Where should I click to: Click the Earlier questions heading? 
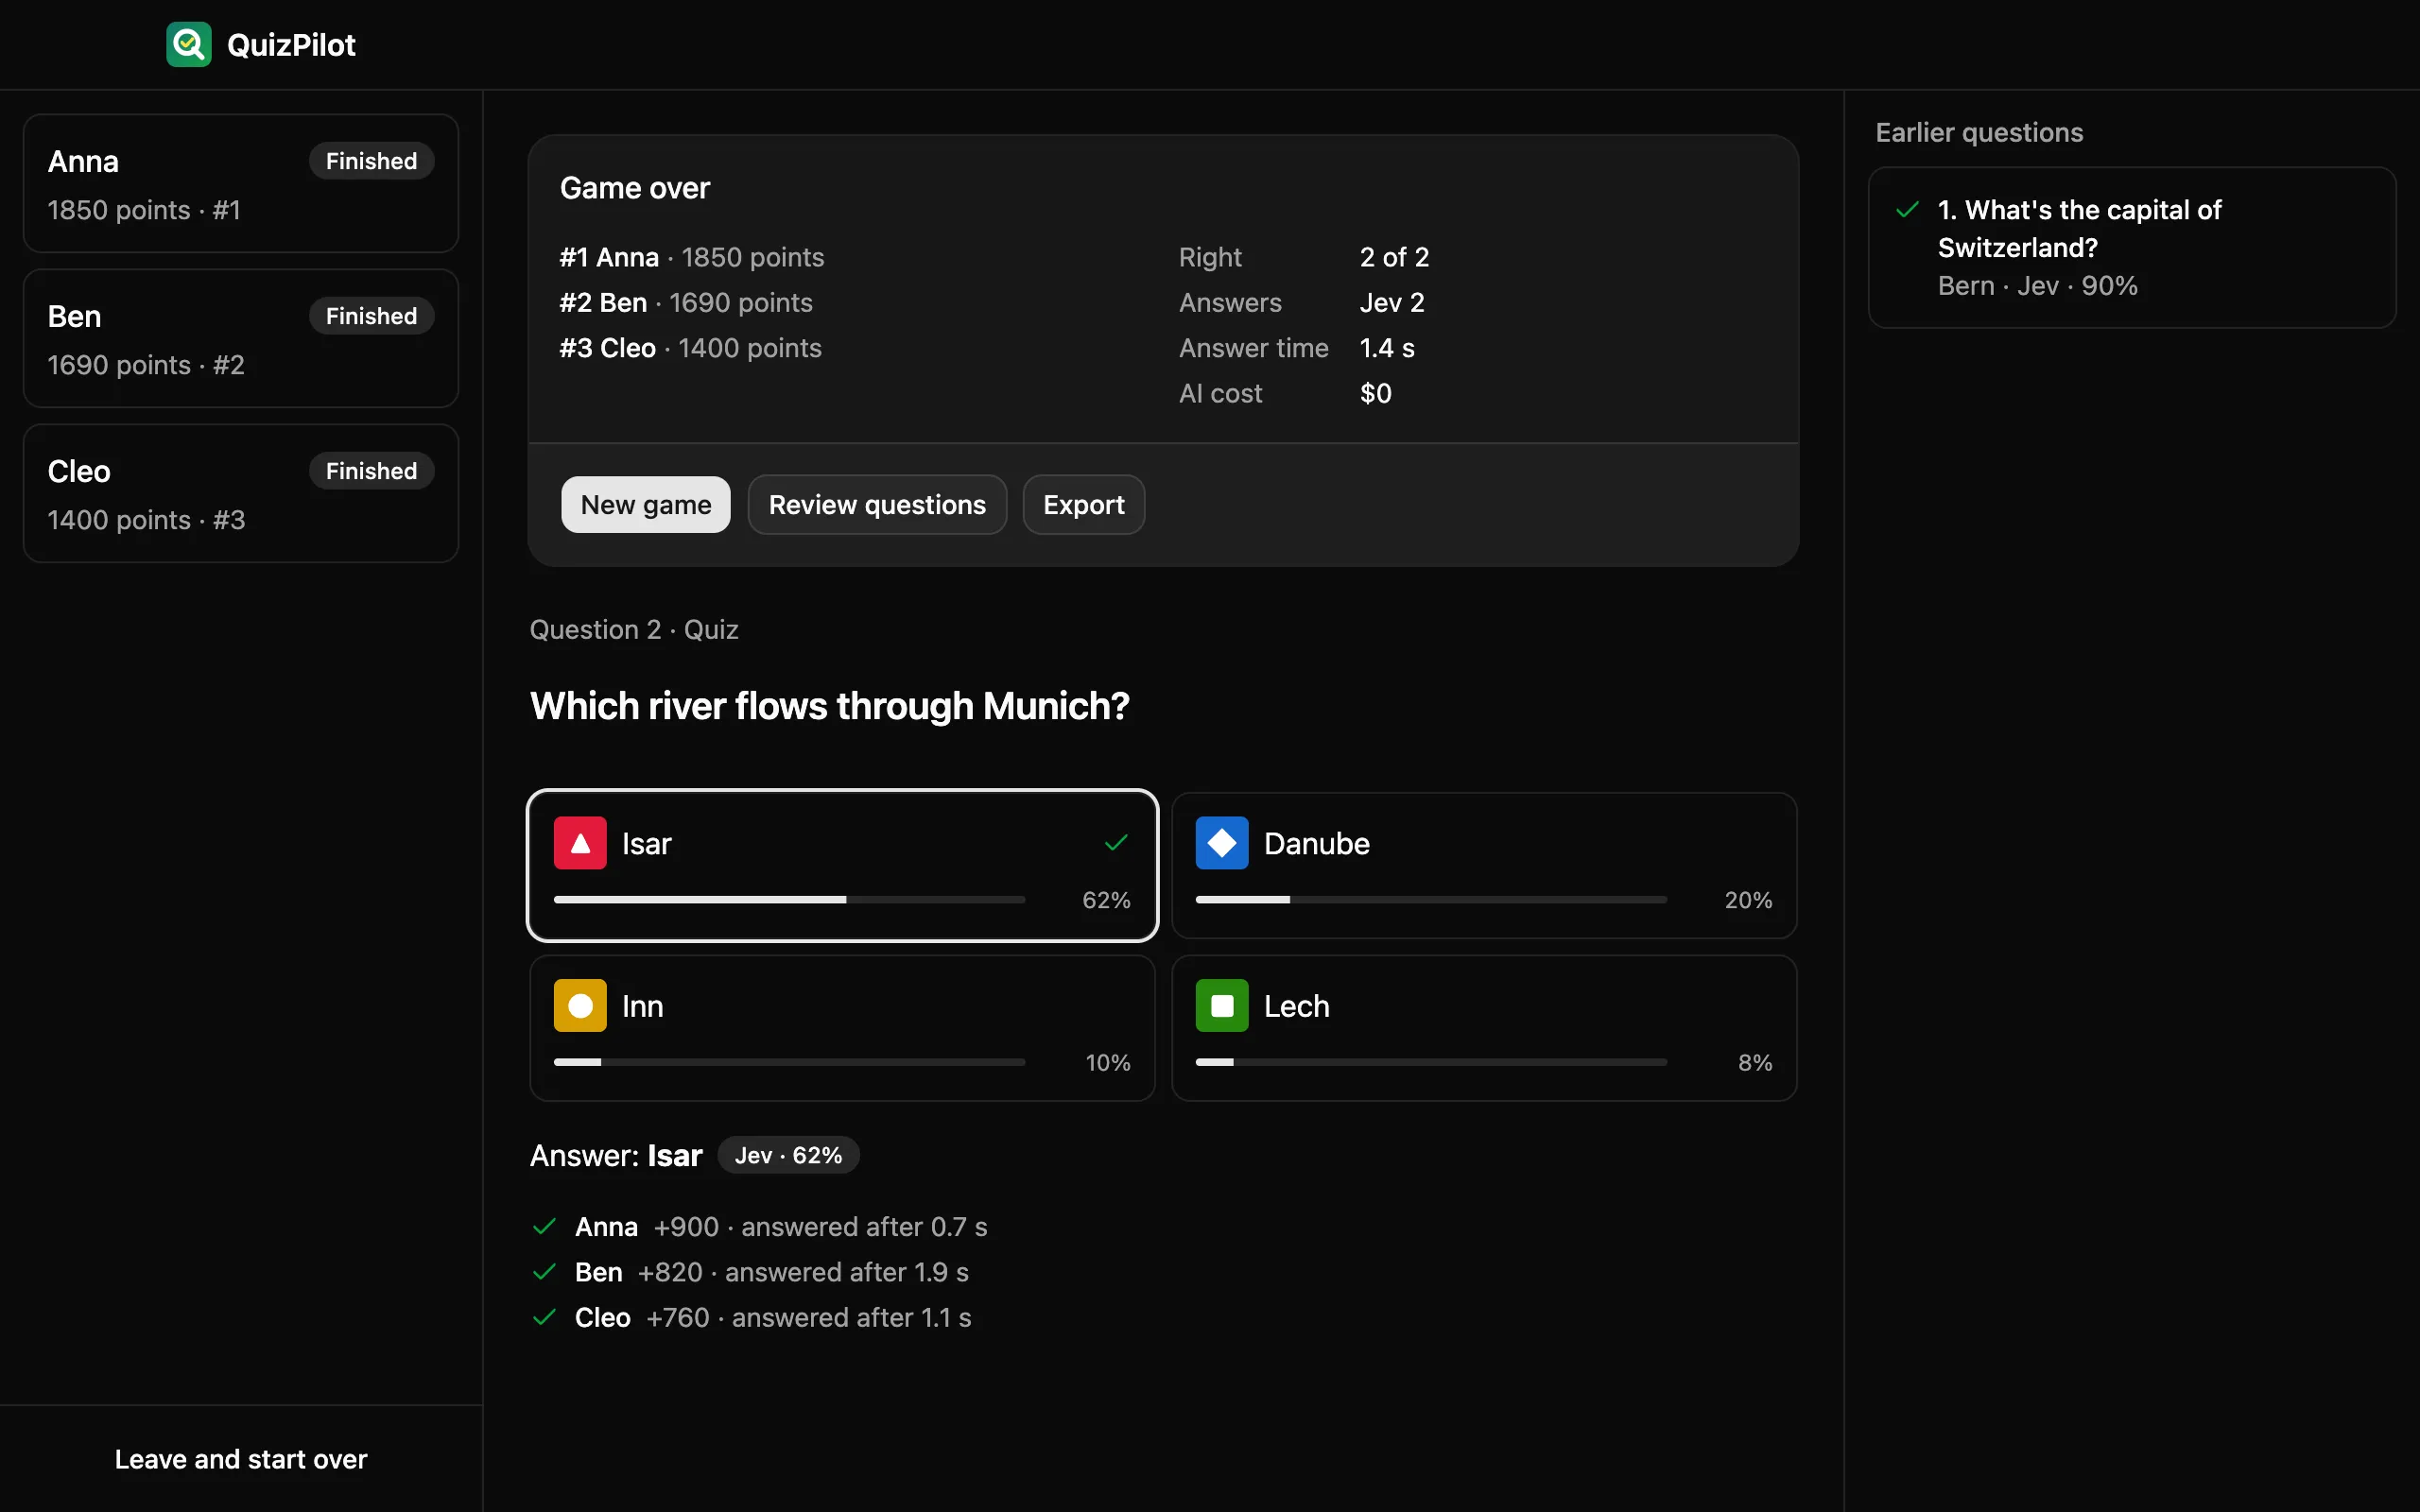point(1979,132)
